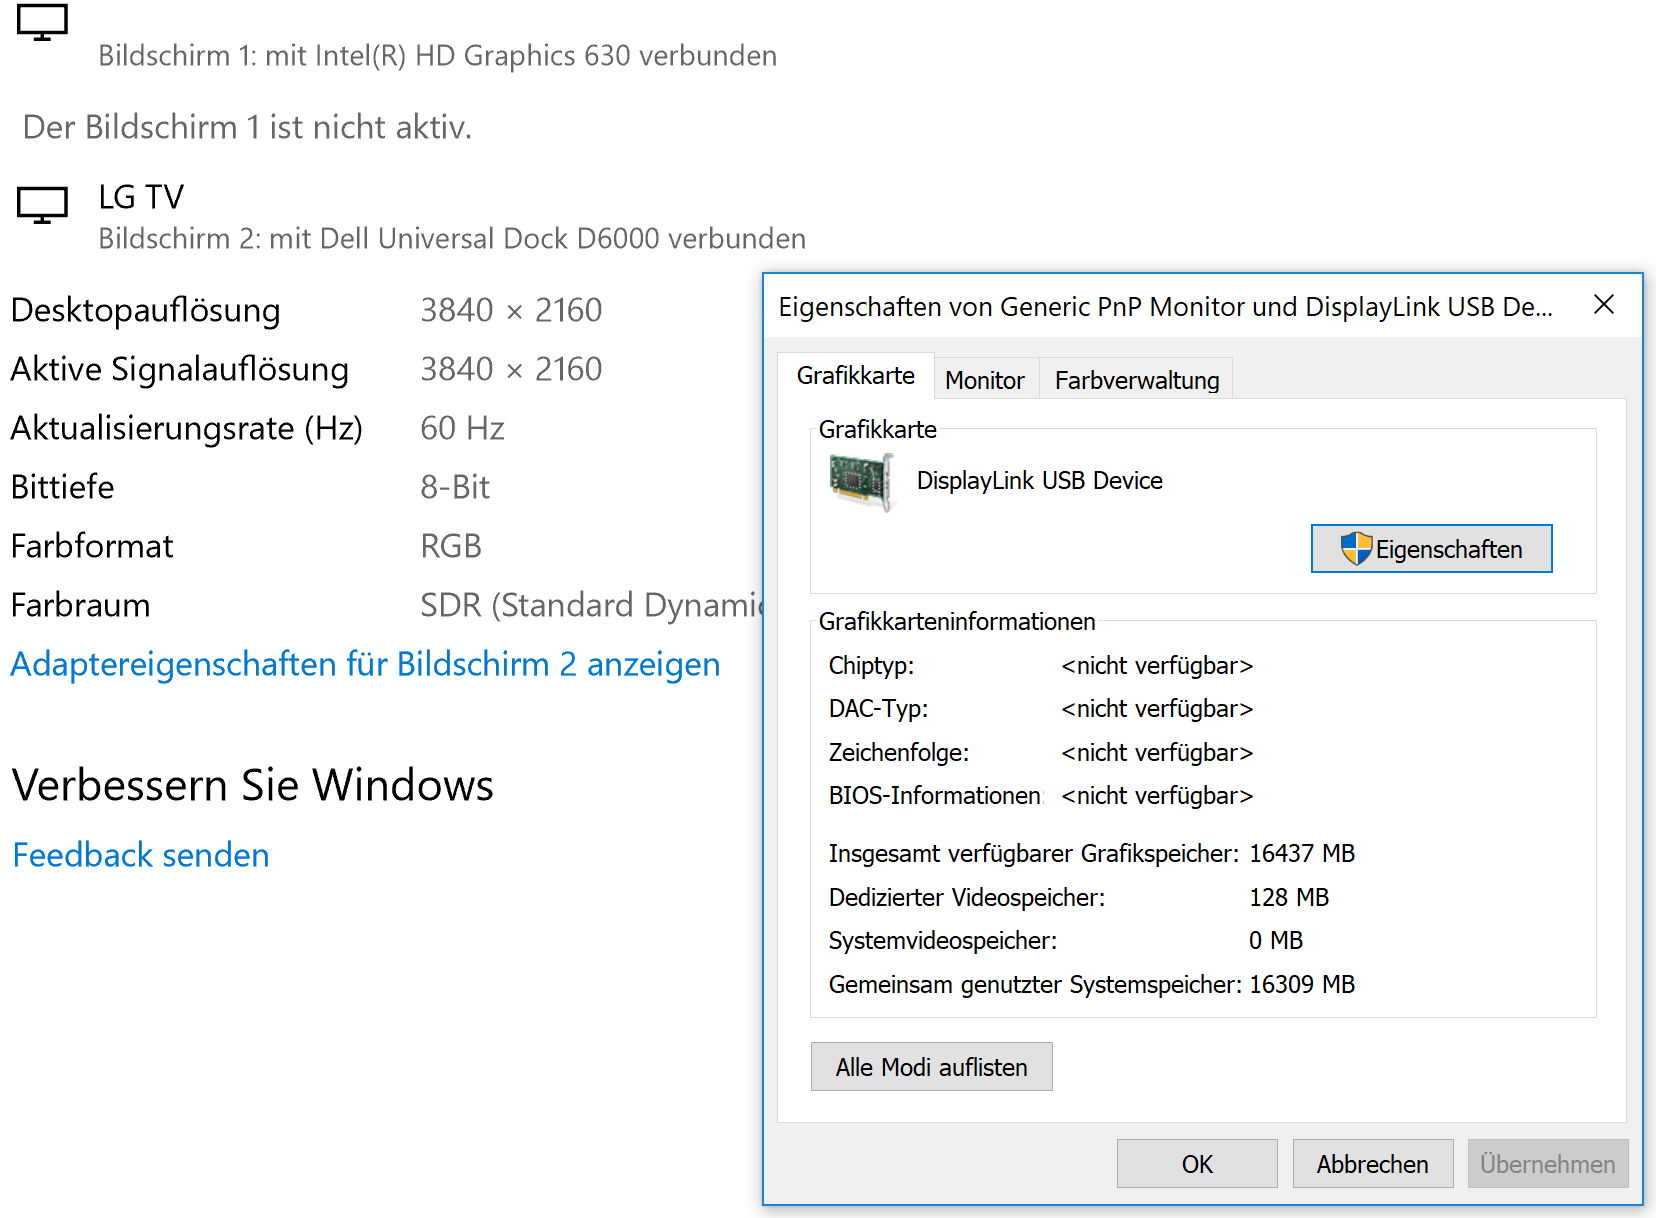
Task: Click the 60 Hz refresh rate value
Action: coord(462,428)
